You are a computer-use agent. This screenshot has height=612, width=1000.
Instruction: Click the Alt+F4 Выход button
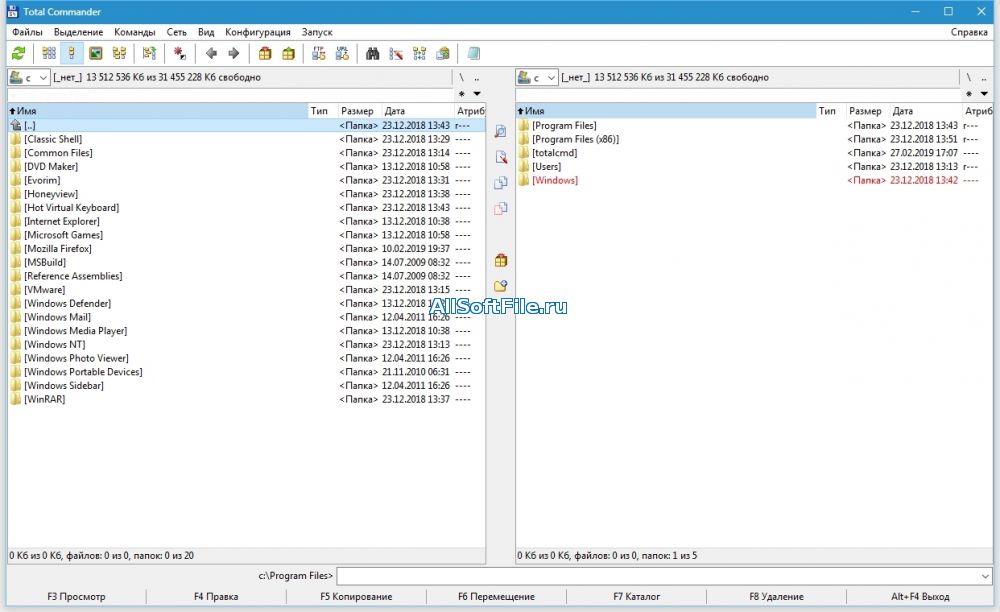click(920, 597)
